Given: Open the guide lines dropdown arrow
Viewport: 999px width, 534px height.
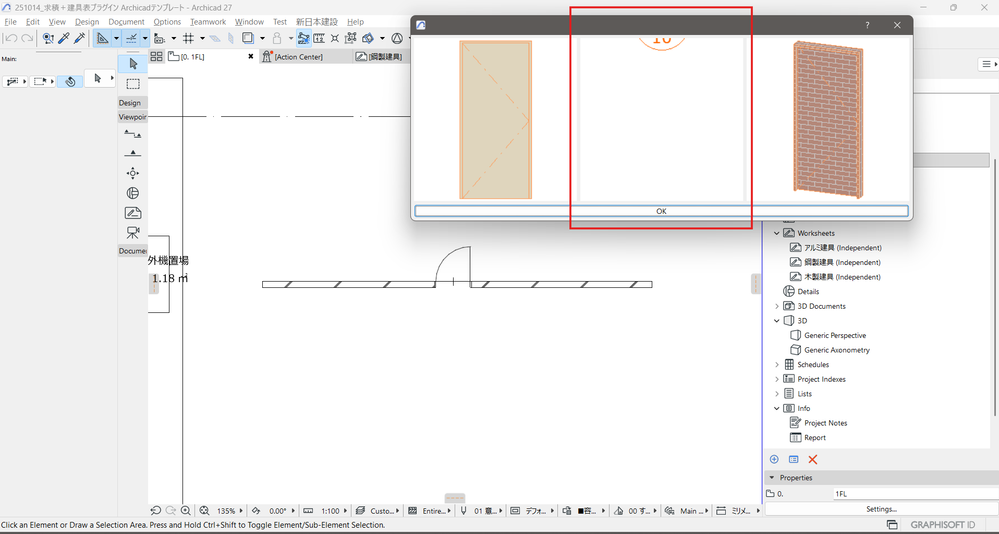Looking at the screenshot, I should pyautogui.click(x=116, y=38).
